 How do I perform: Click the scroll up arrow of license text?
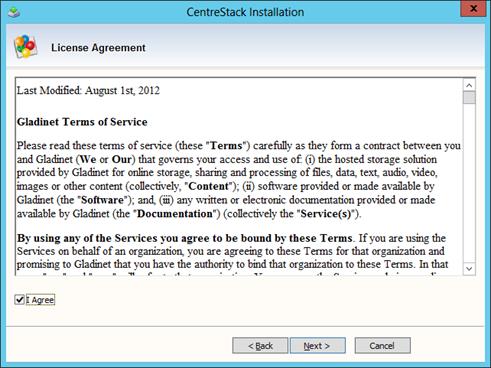coord(469,85)
